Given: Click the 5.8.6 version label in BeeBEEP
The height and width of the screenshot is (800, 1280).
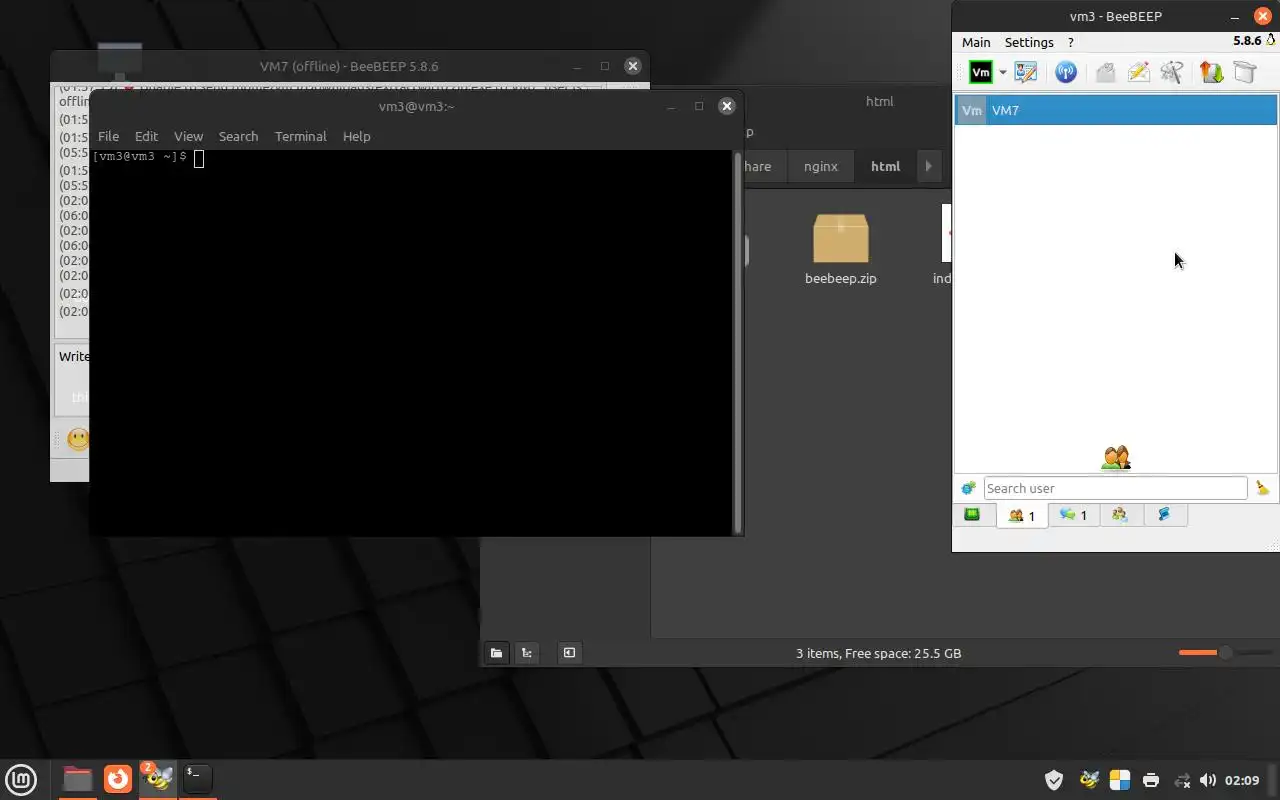Looking at the screenshot, I should coord(1247,41).
